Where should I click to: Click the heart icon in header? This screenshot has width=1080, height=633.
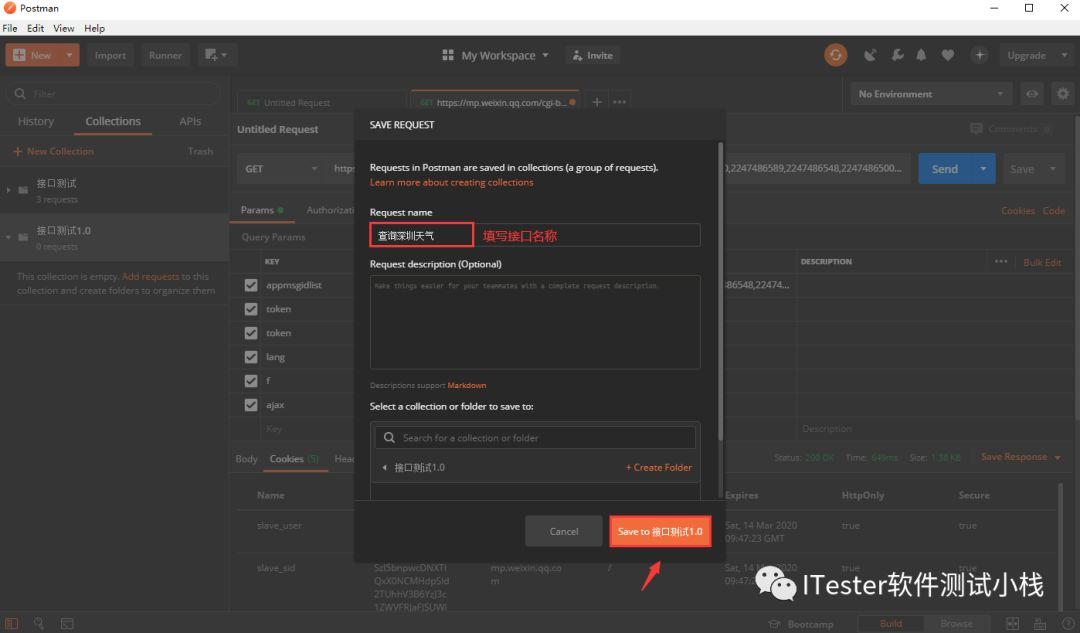tap(948, 55)
